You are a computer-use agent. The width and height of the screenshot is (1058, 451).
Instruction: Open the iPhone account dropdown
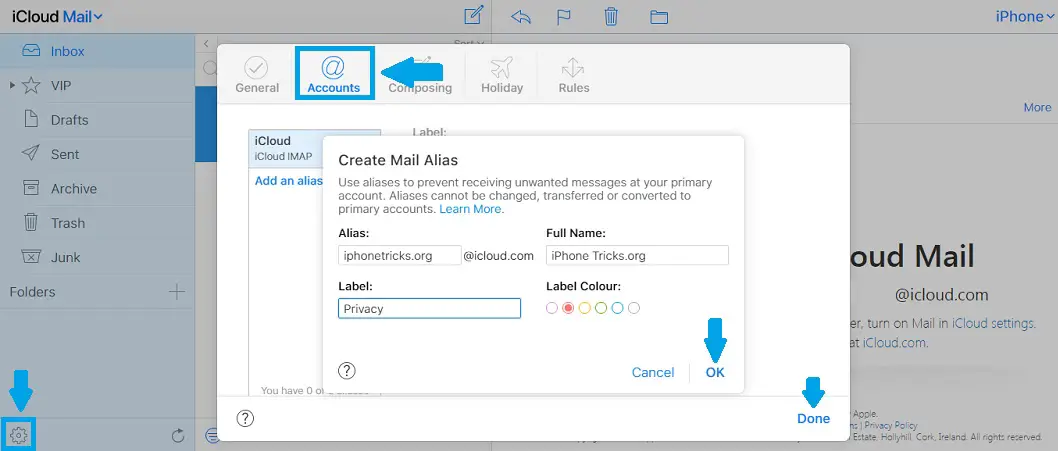(1024, 17)
